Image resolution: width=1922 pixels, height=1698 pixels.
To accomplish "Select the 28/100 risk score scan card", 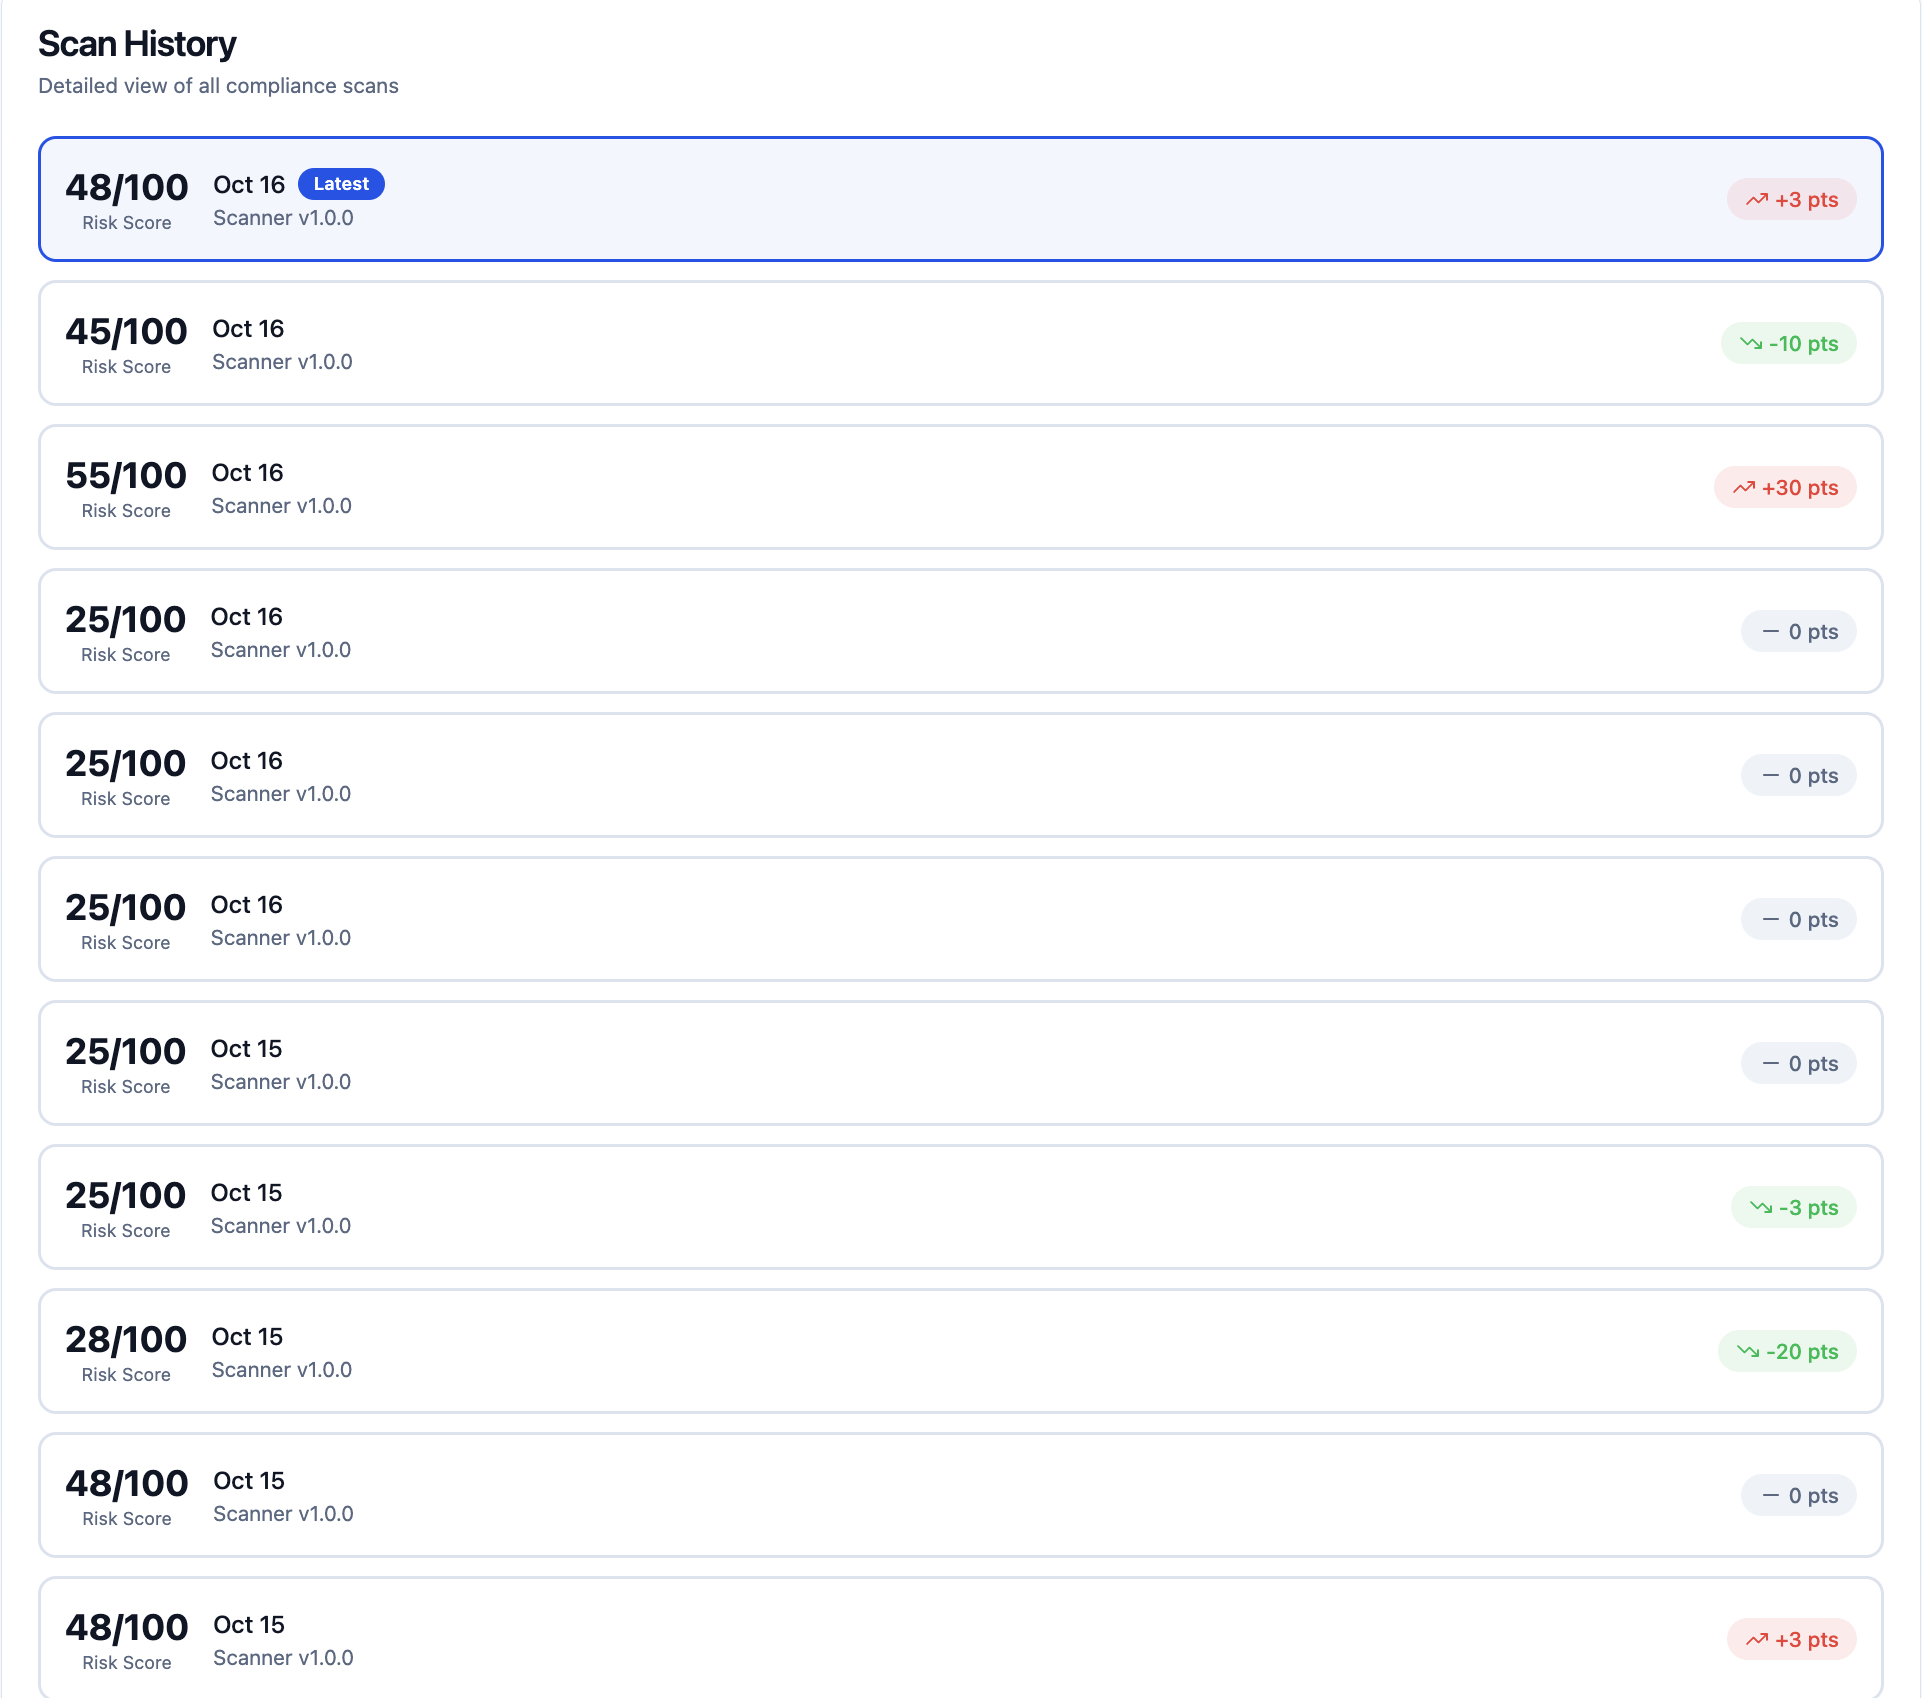I will coord(960,1351).
